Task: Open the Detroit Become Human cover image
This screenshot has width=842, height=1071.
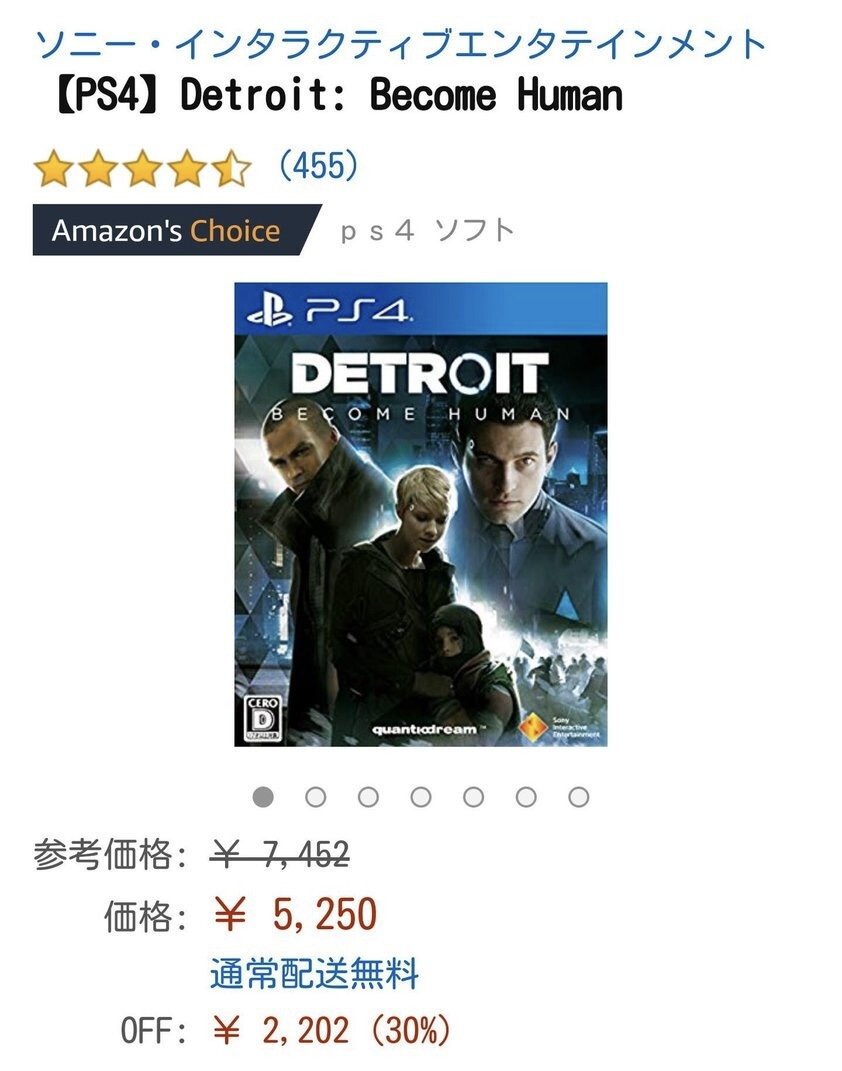Action: 421,514
